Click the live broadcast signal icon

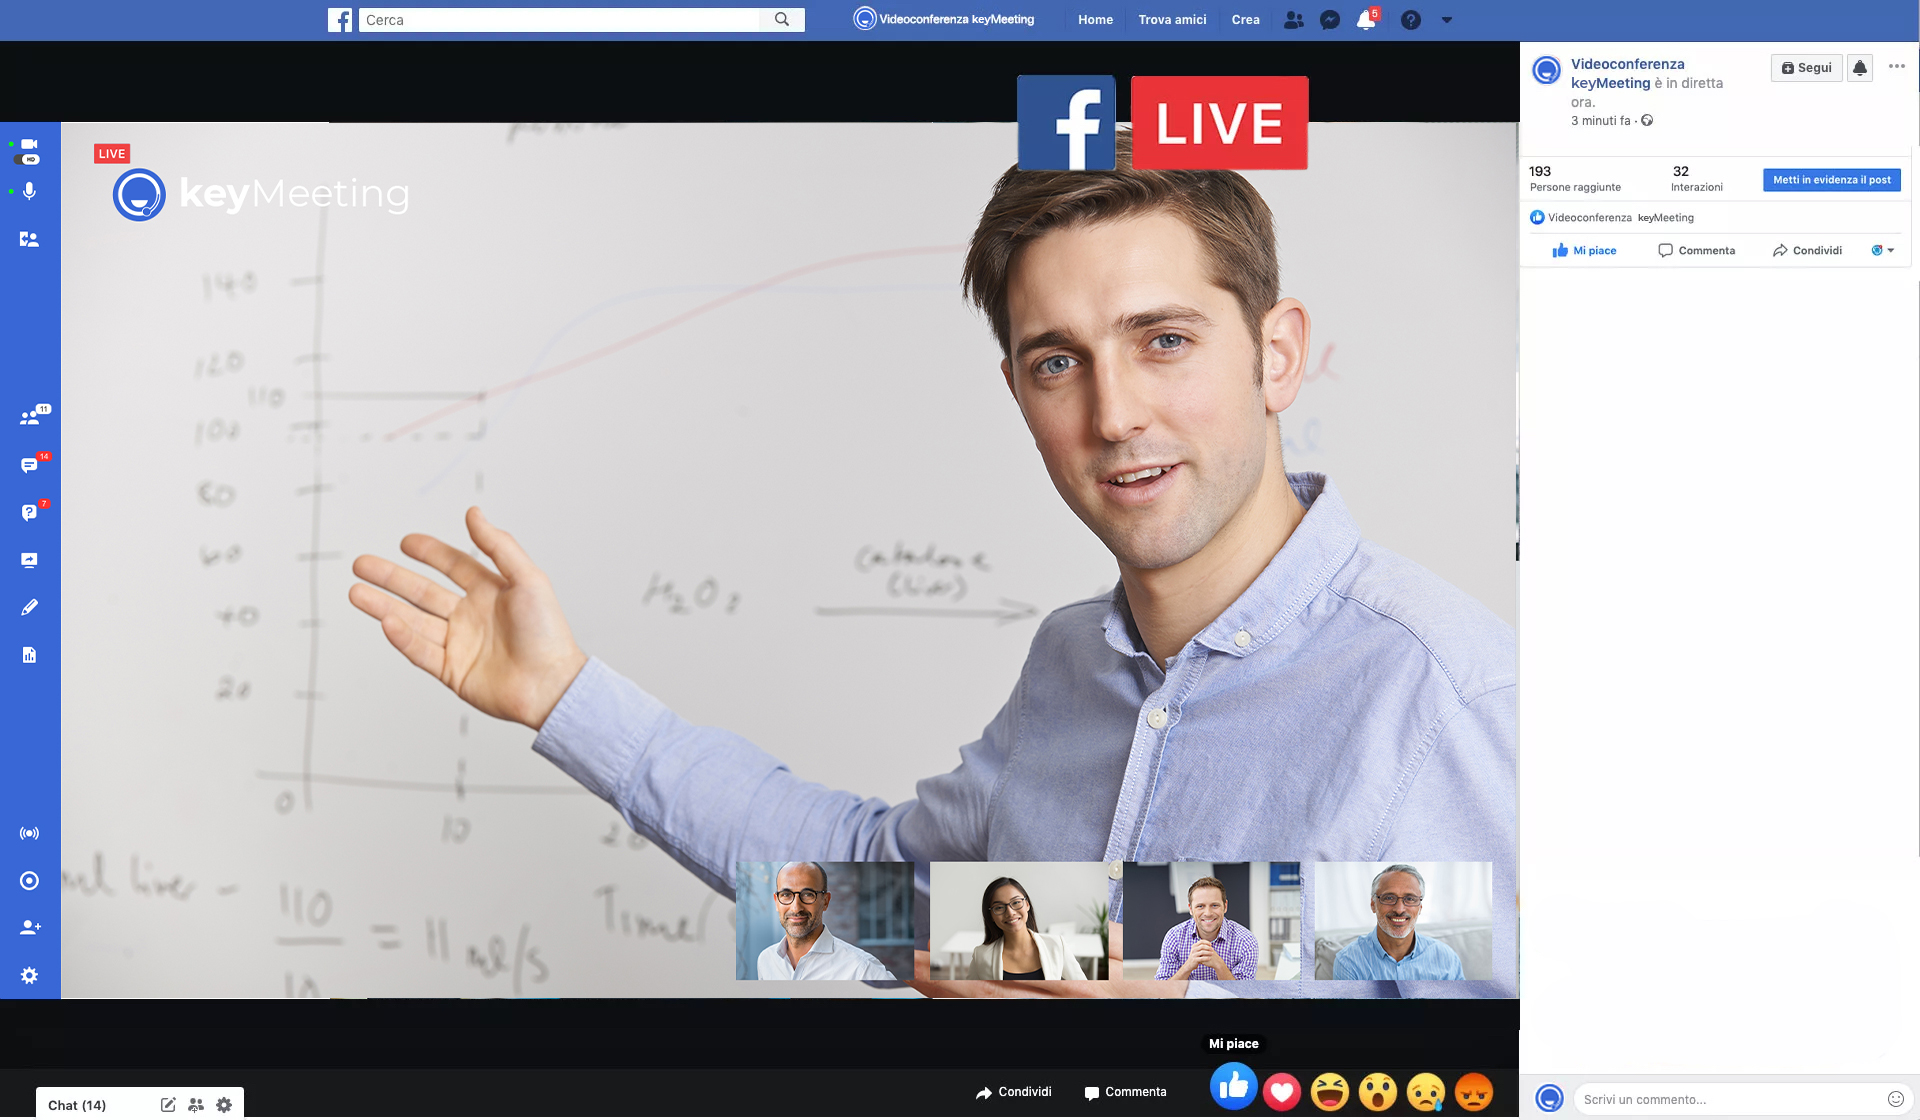29,833
